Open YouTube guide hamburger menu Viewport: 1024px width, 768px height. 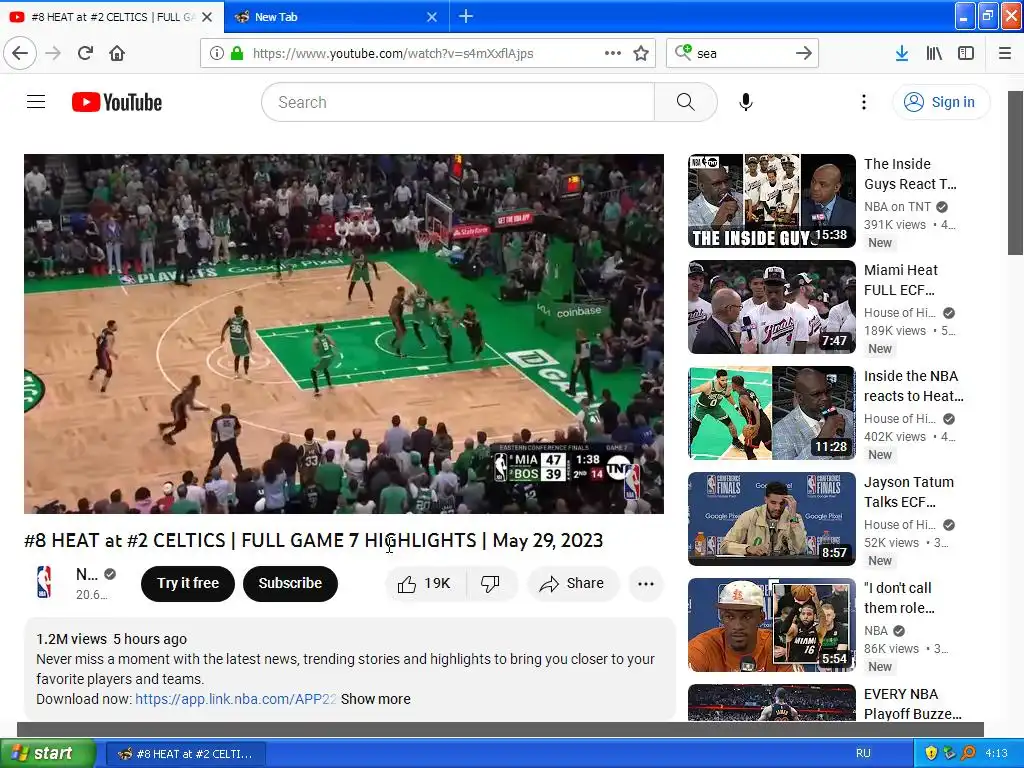click(36, 102)
